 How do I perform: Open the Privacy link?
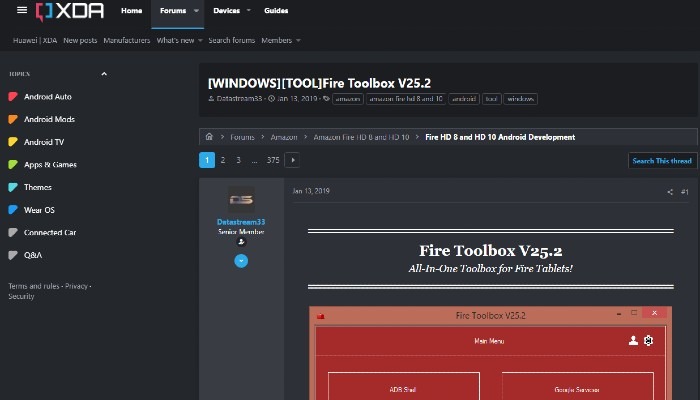click(76, 286)
